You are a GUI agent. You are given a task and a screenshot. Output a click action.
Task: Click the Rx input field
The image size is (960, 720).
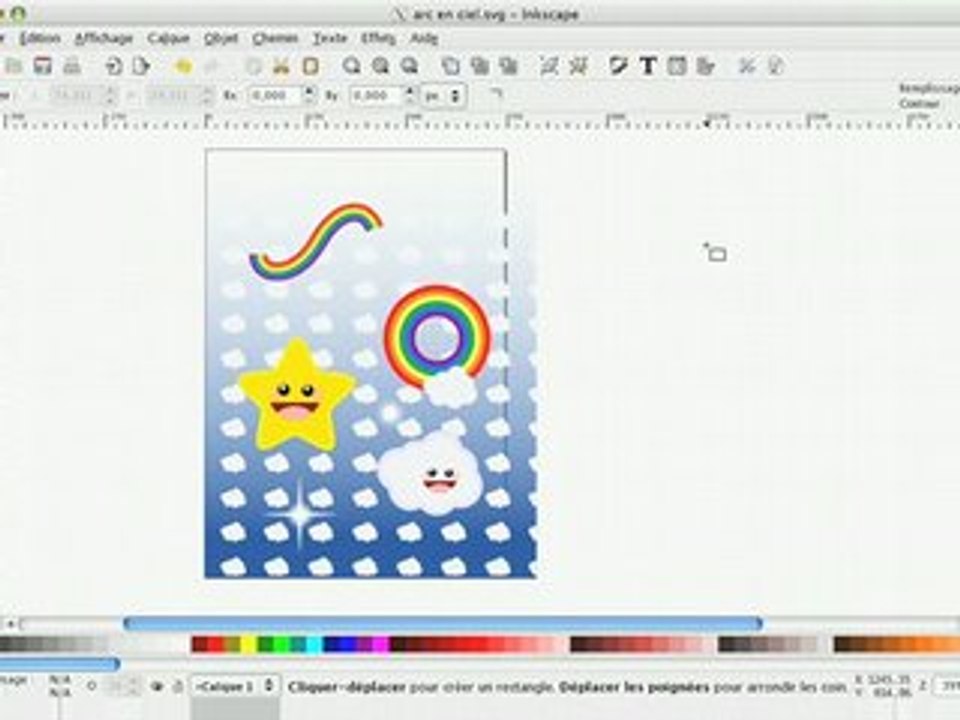coord(276,96)
